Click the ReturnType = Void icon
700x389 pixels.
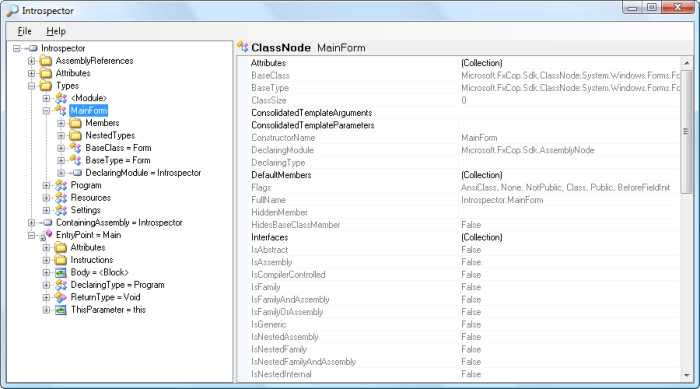tap(61, 297)
